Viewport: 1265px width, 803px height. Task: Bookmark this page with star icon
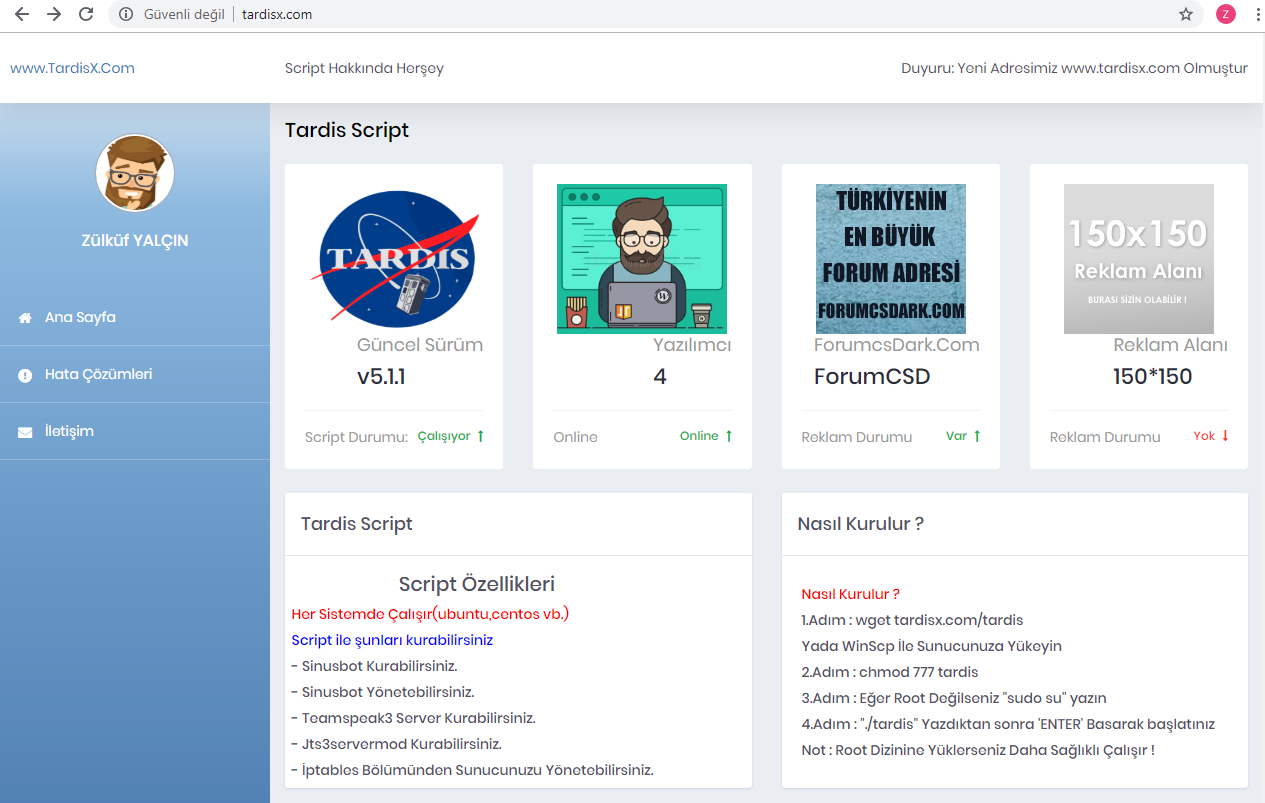click(x=1186, y=14)
